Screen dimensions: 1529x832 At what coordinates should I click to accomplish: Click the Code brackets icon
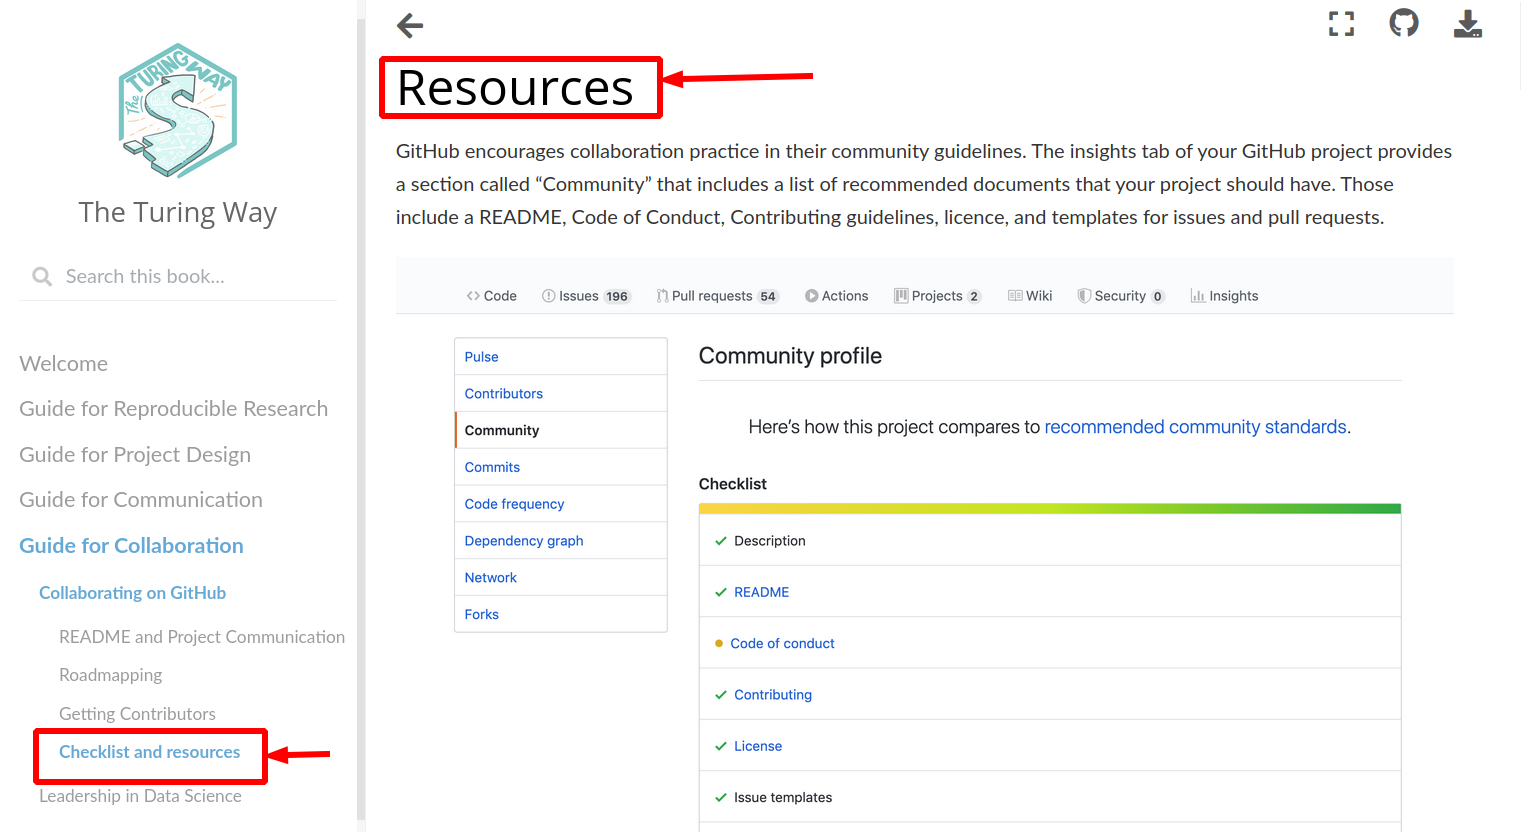pyautogui.click(x=473, y=296)
